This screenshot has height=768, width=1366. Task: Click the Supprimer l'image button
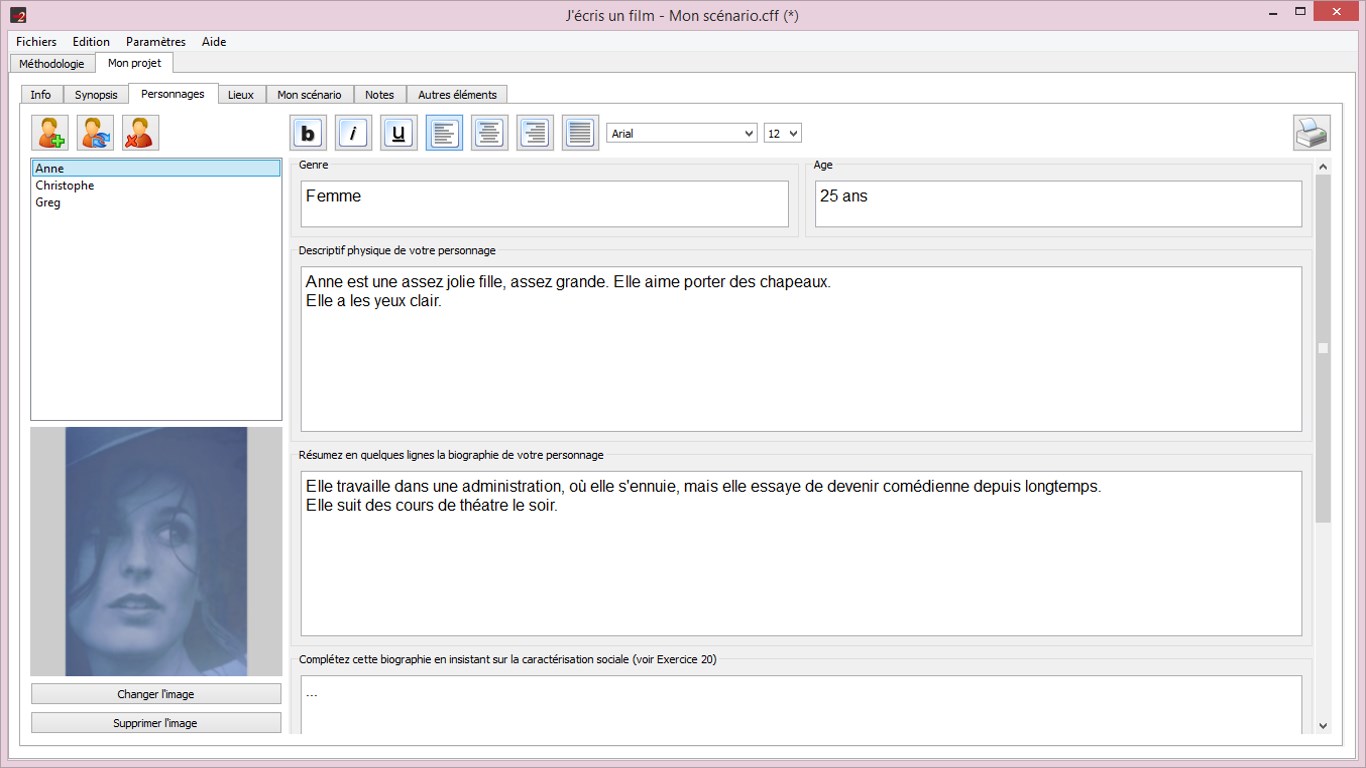(156, 723)
